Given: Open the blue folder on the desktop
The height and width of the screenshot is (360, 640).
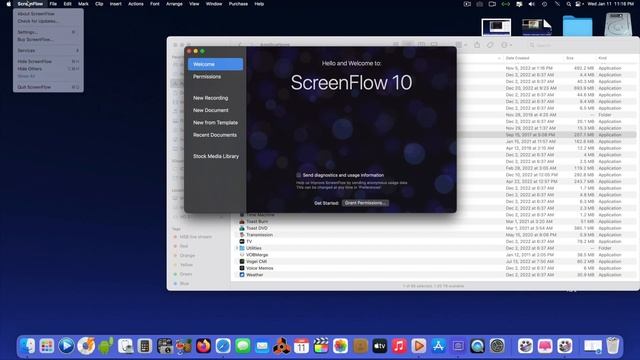Looking at the screenshot, I should tap(577, 26).
